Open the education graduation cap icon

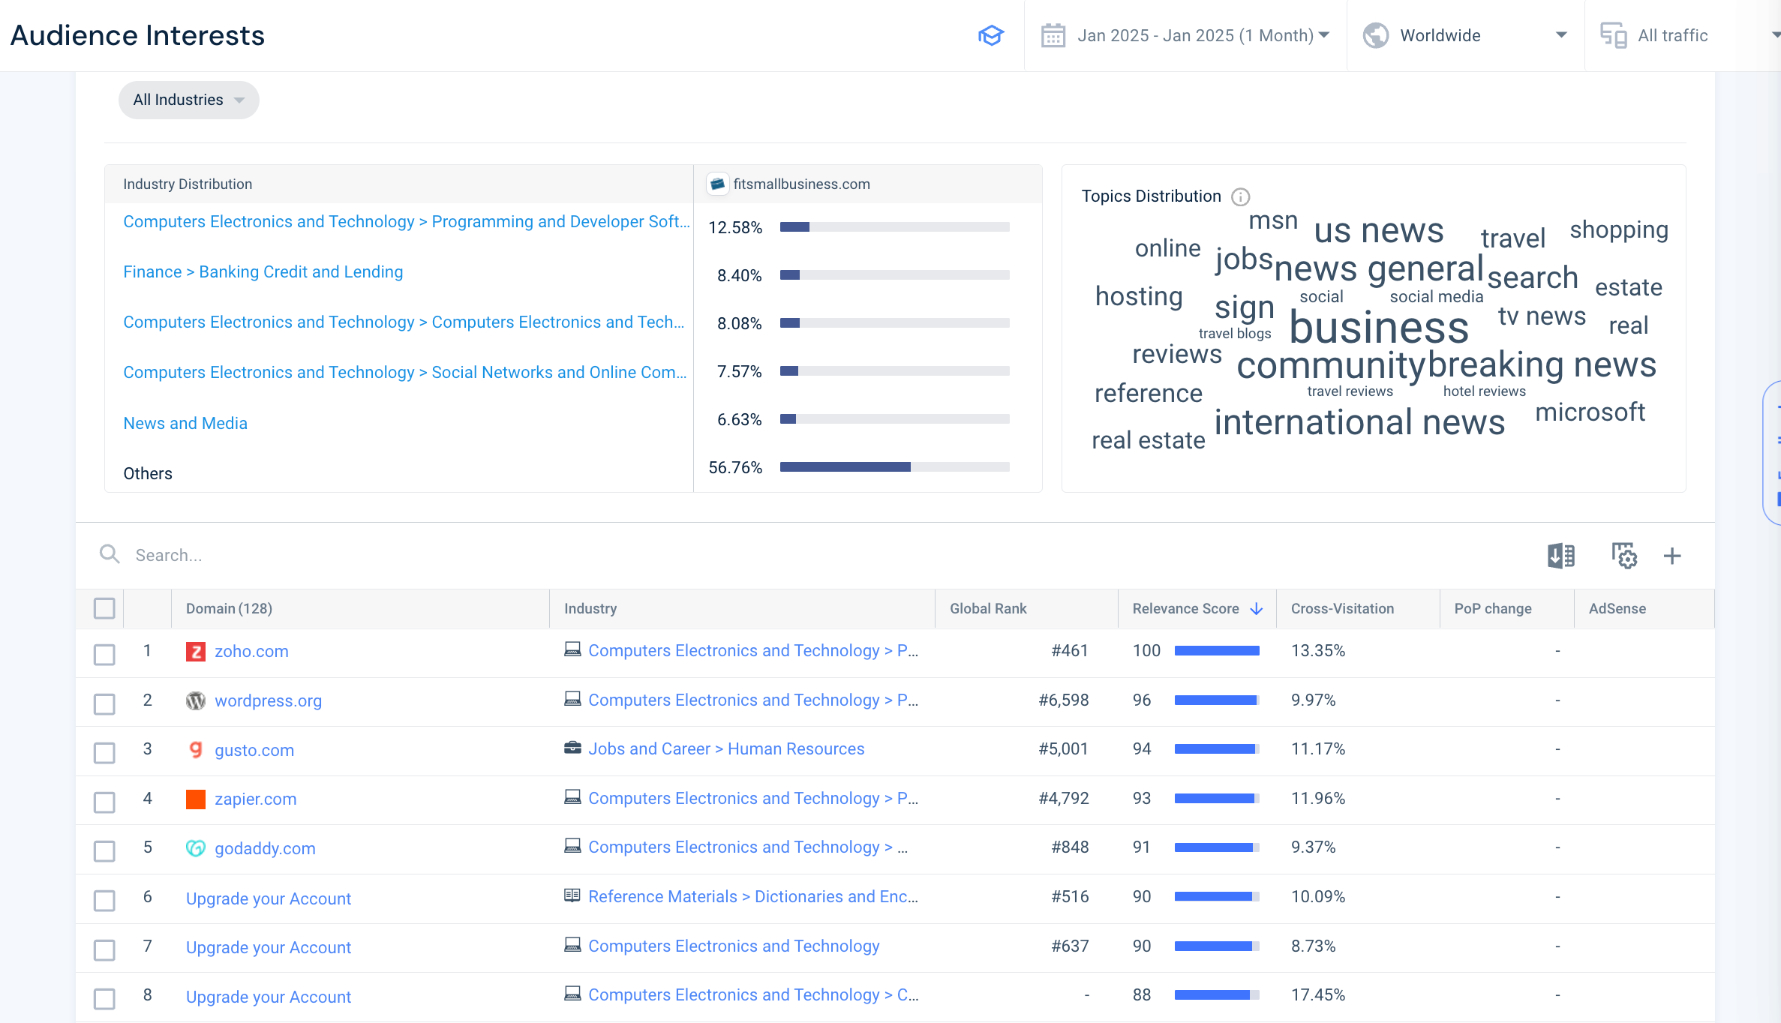point(990,35)
